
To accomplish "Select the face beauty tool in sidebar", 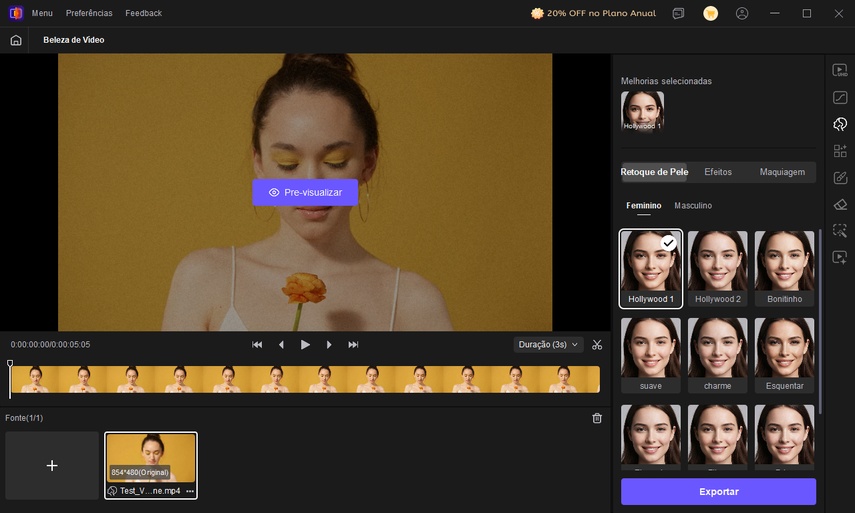I will (x=840, y=124).
